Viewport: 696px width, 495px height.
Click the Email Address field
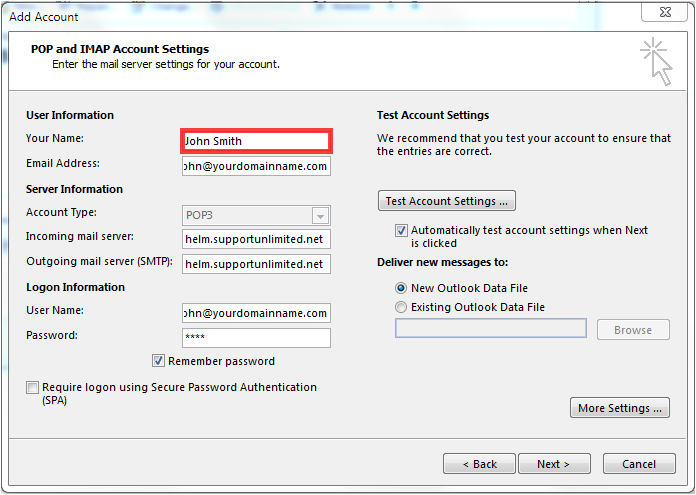[x=256, y=166]
